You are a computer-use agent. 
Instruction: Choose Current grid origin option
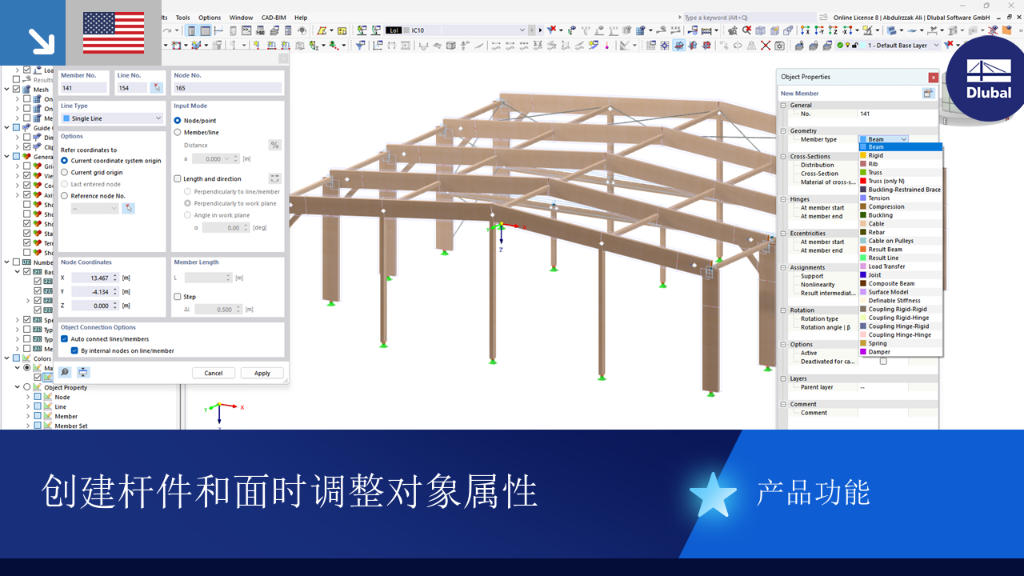coord(65,172)
